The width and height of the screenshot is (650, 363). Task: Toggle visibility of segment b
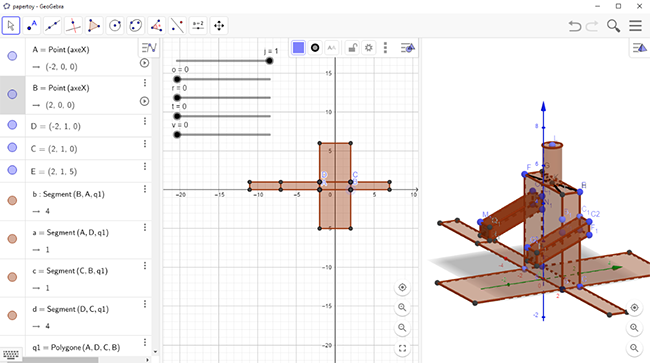point(12,201)
